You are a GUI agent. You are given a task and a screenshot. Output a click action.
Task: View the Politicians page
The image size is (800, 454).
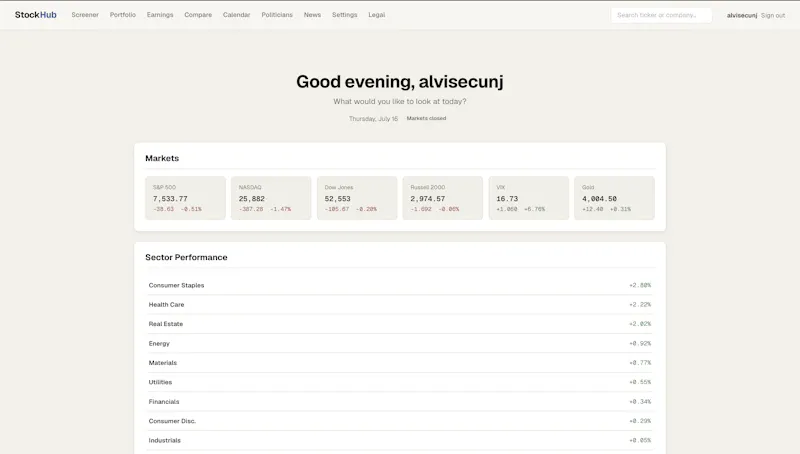coord(277,15)
